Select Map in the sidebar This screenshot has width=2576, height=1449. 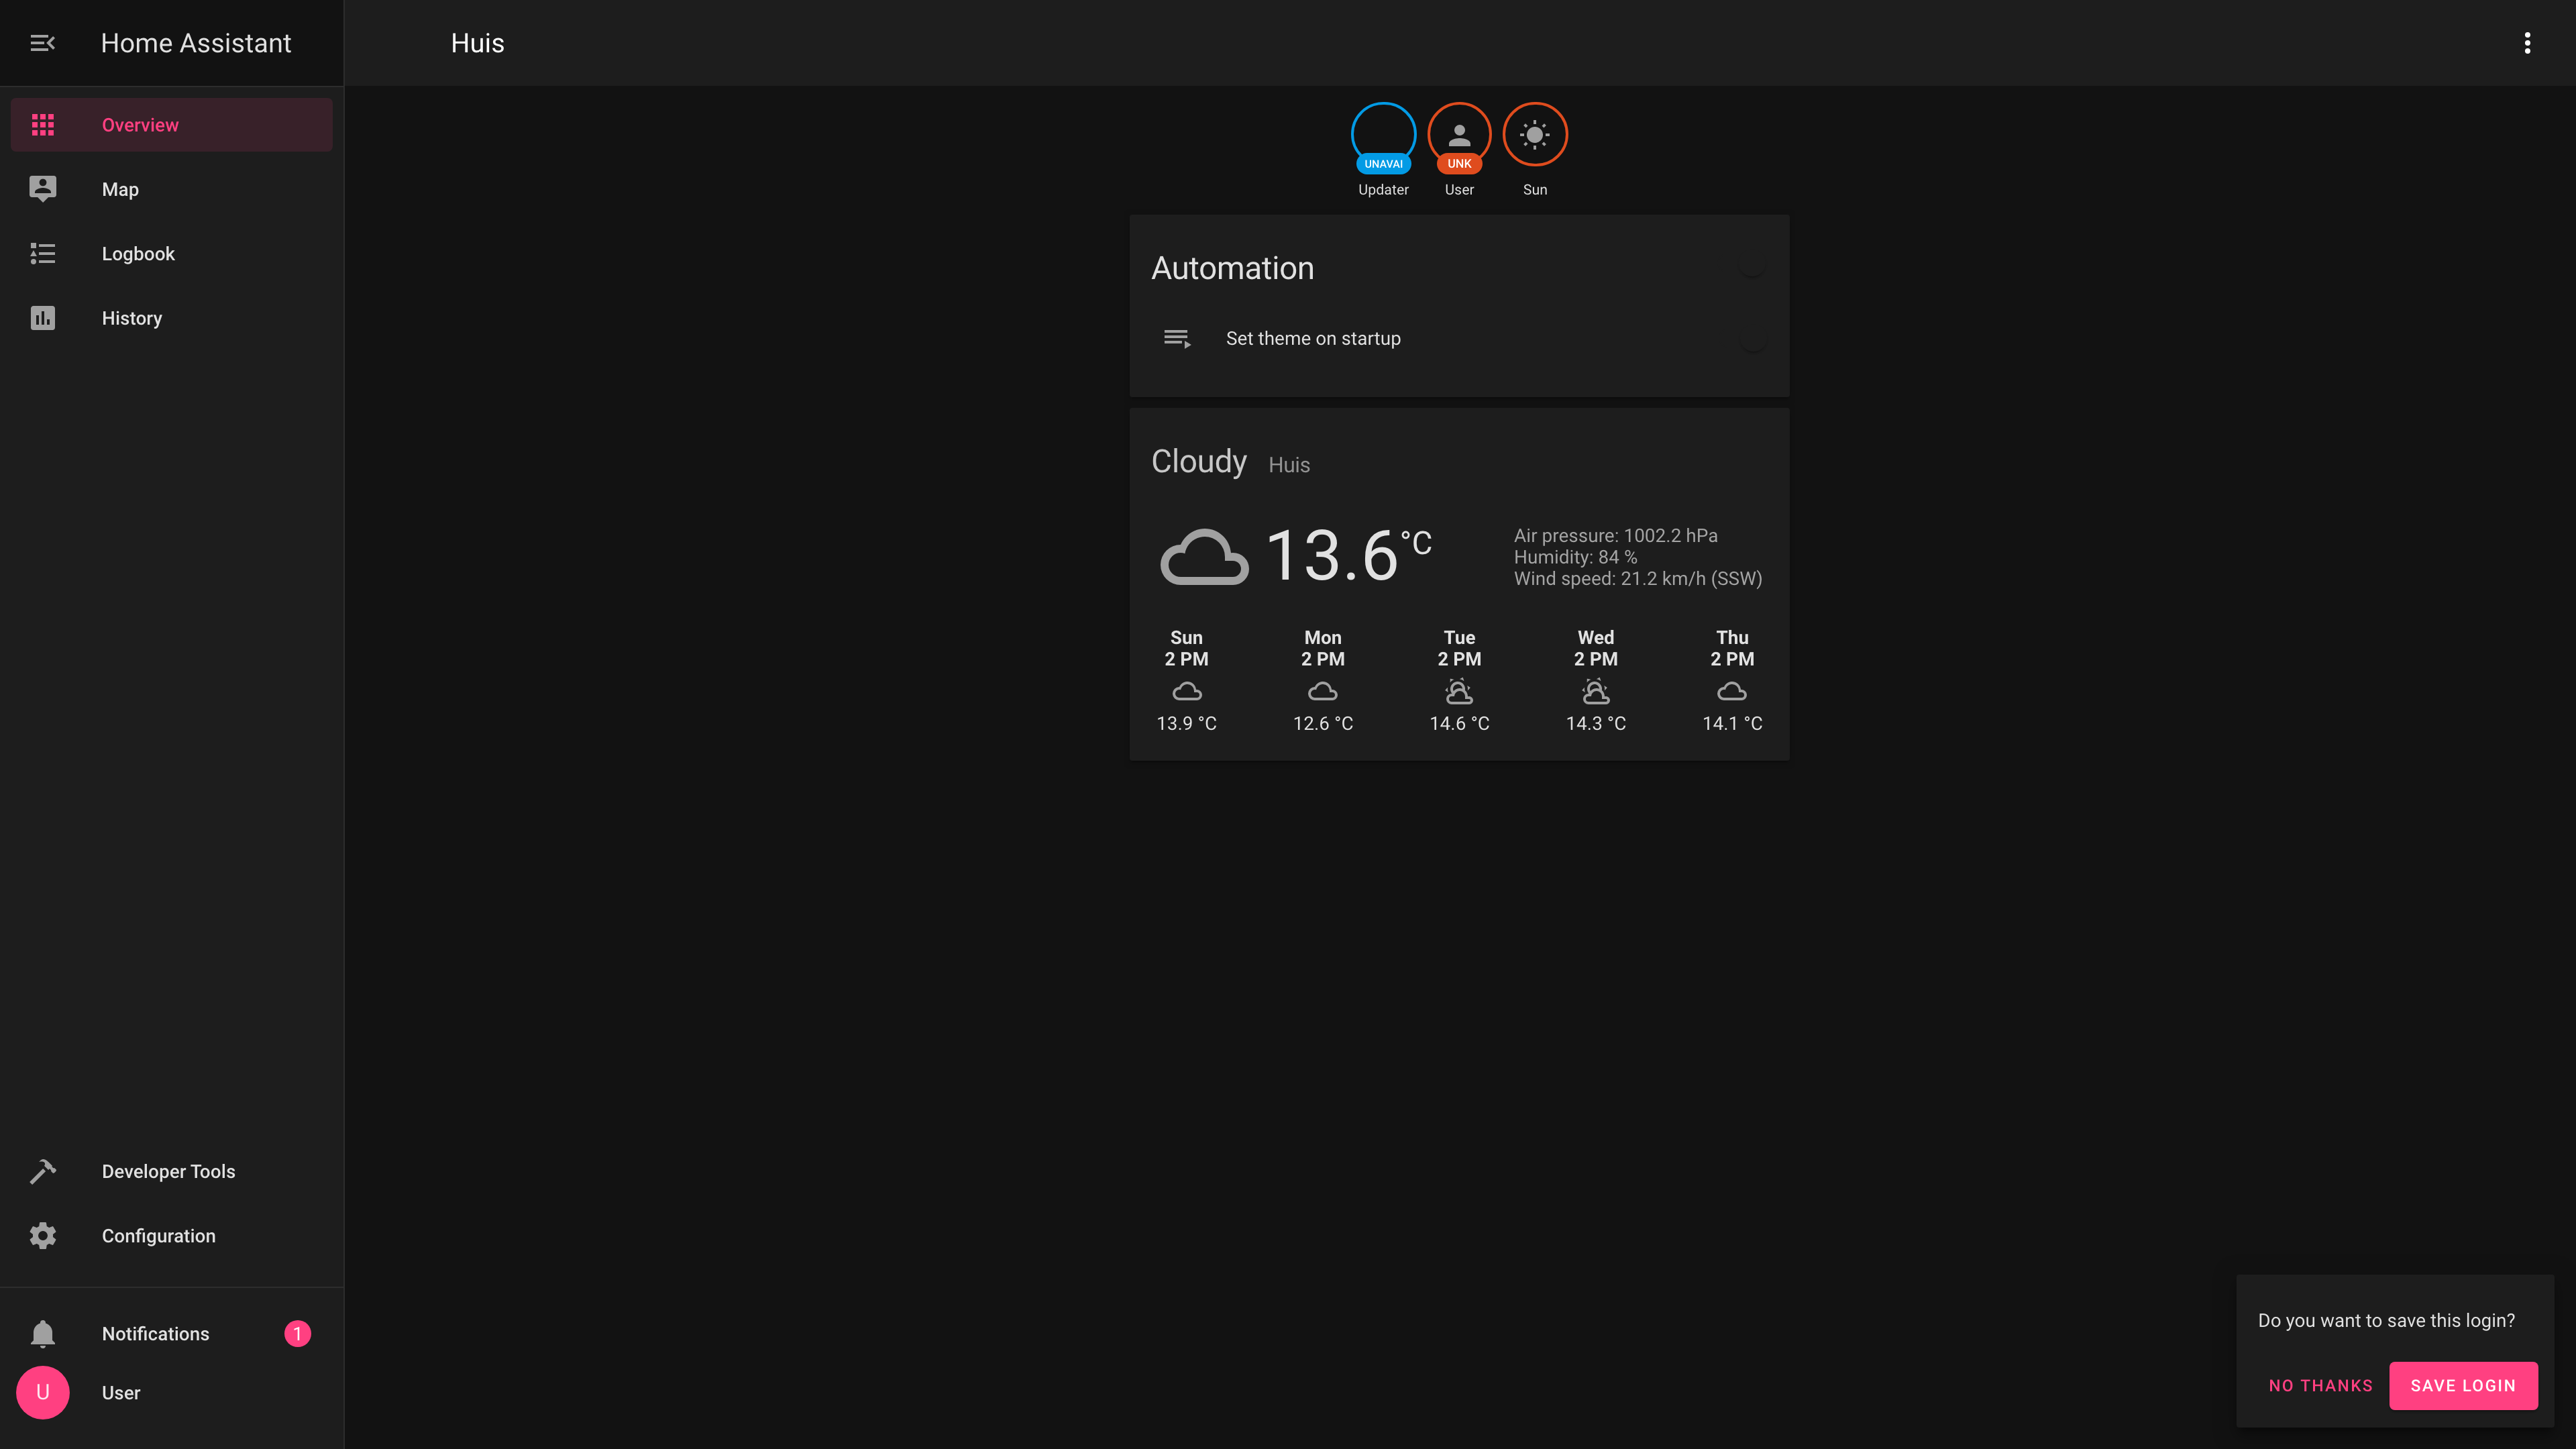point(172,189)
